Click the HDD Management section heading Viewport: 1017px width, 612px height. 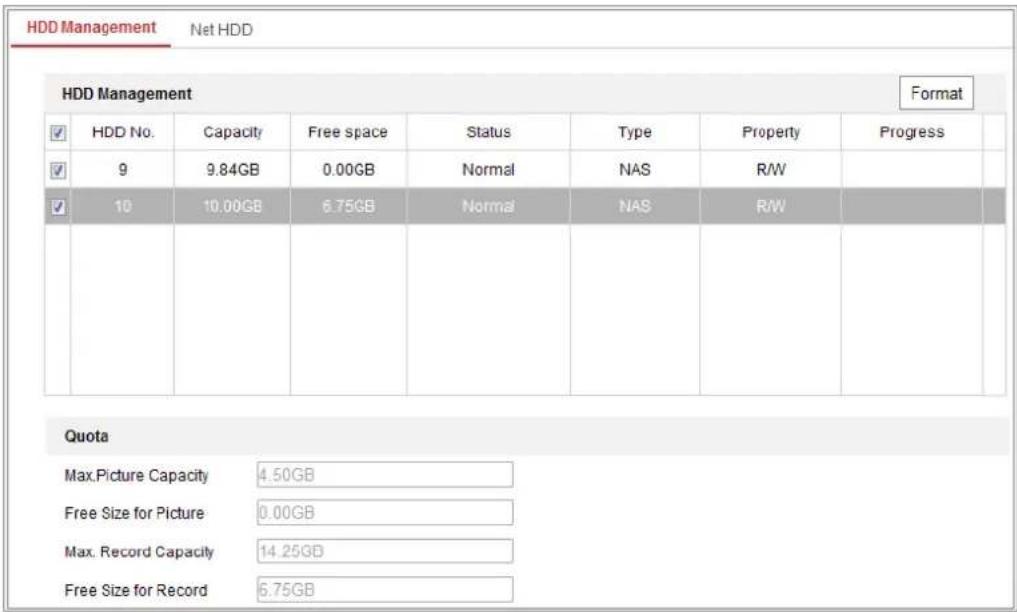[x=127, y=94]
